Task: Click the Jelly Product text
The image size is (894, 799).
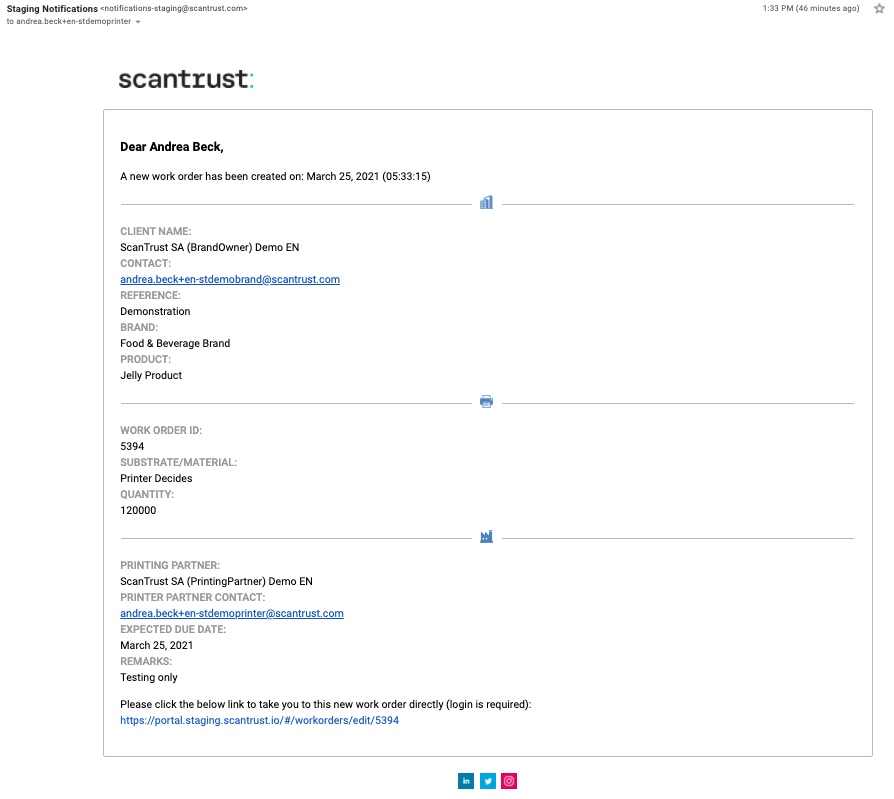Action: point(151,376)
